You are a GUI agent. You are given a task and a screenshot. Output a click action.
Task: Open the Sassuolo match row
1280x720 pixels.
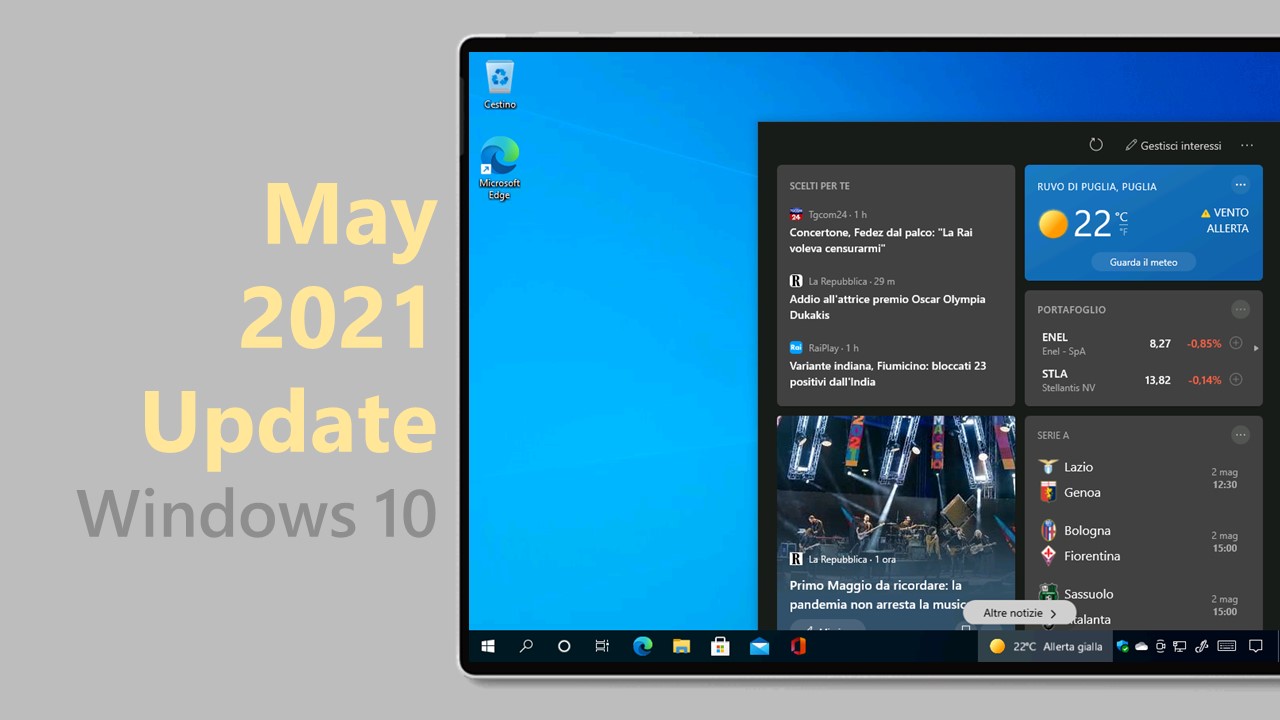pyautogui.click(x=1143, y=605)
